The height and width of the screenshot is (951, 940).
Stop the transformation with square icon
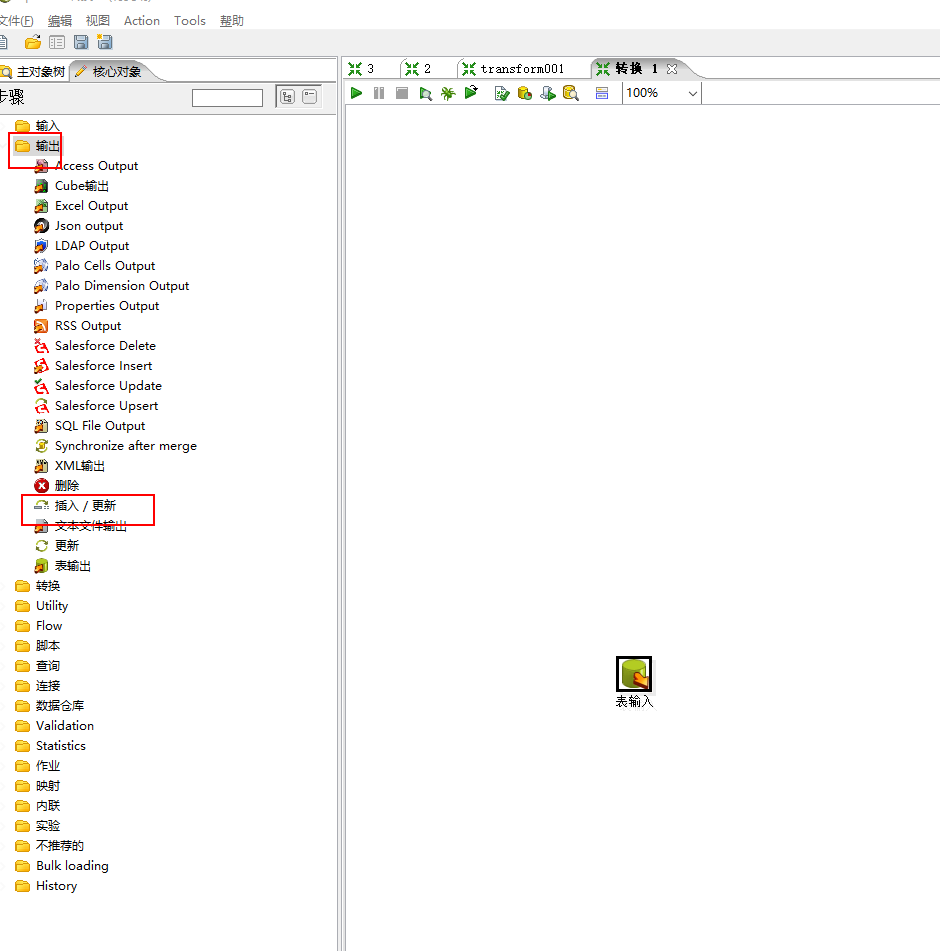(401, 93)
